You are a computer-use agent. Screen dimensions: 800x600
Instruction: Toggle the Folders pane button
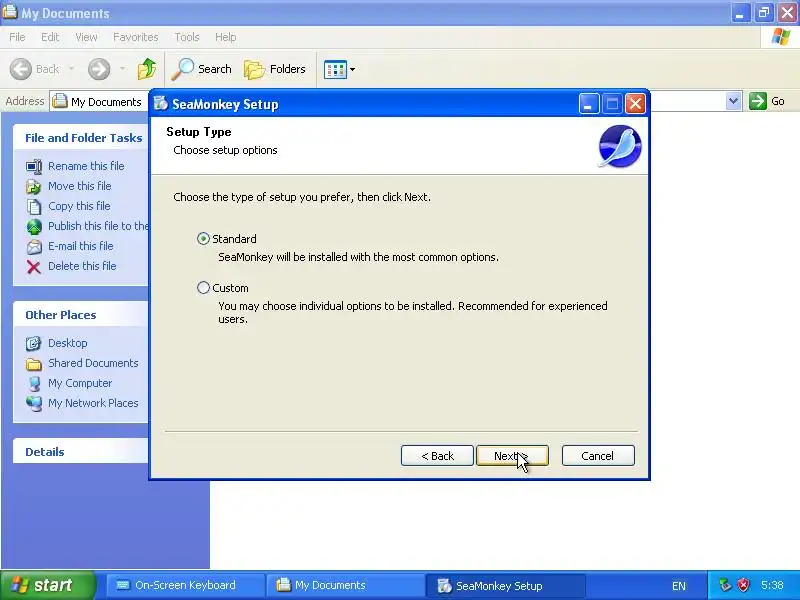(276, 69)
